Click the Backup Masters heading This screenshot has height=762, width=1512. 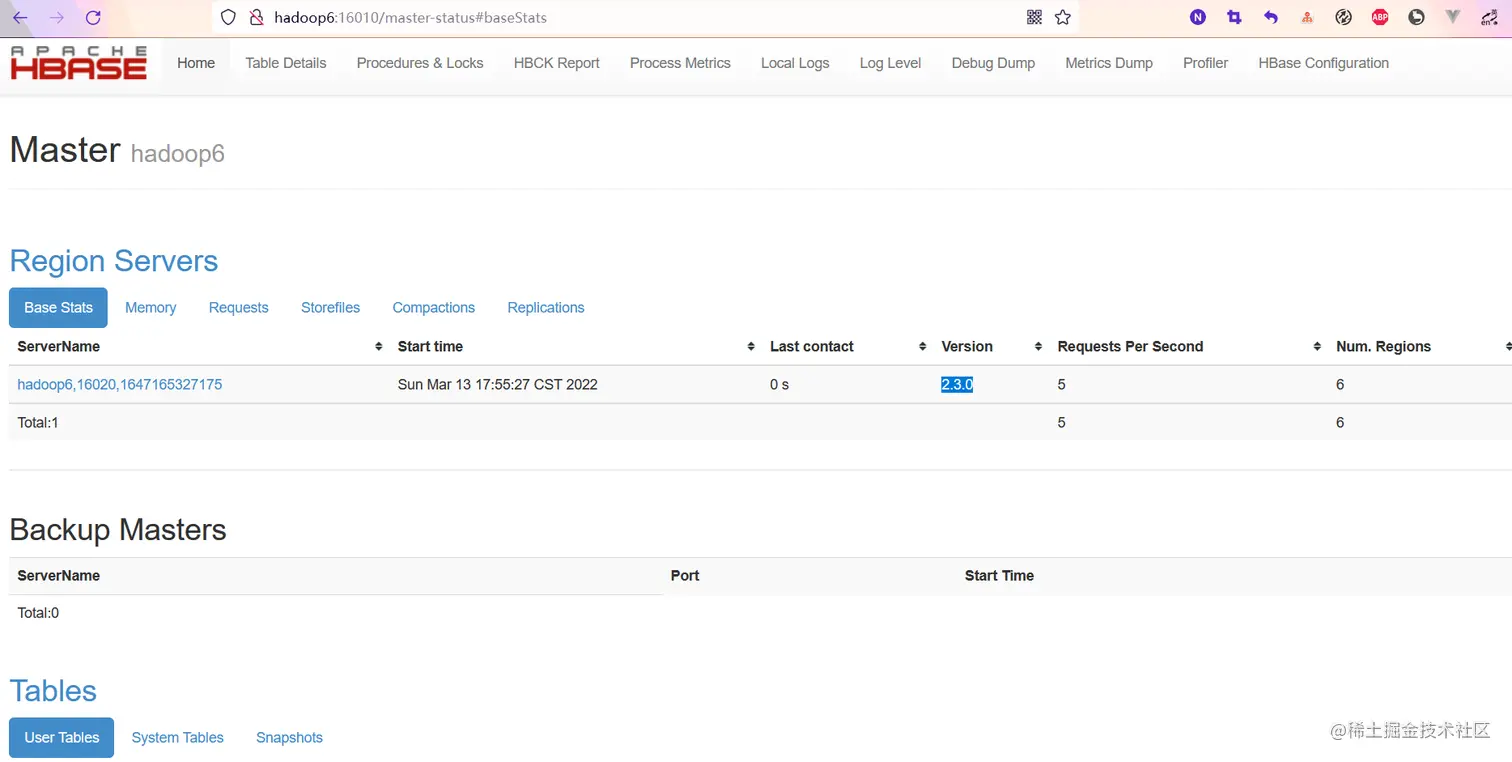click(x=118, y=529)
